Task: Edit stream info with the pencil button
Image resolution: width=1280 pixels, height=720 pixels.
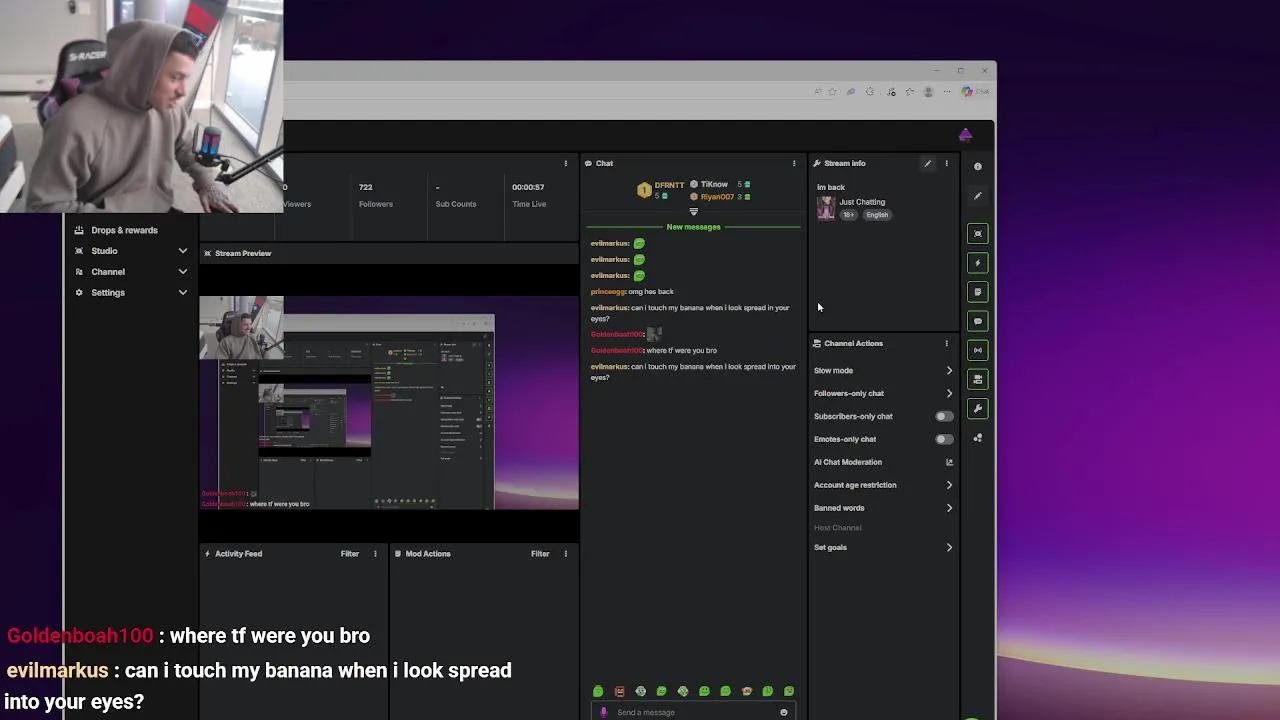Action: (x=928, y=163)
